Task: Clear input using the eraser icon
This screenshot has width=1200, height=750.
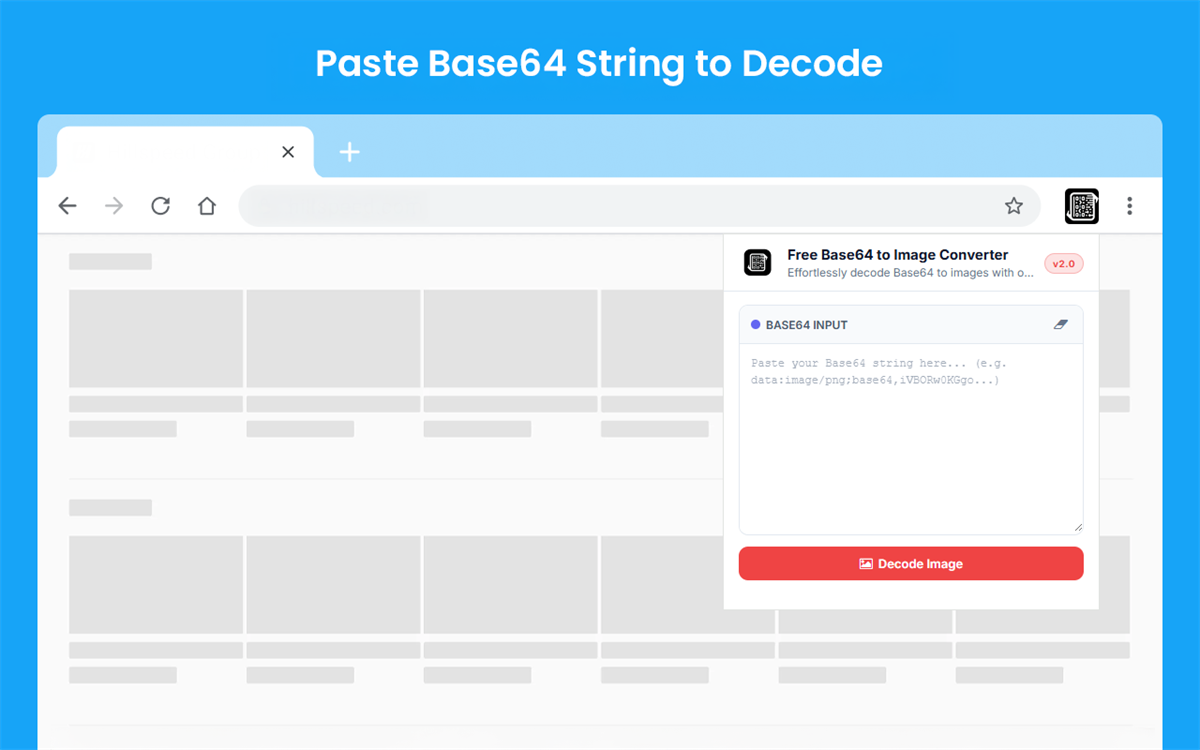Action: [x=1062, y=325]
